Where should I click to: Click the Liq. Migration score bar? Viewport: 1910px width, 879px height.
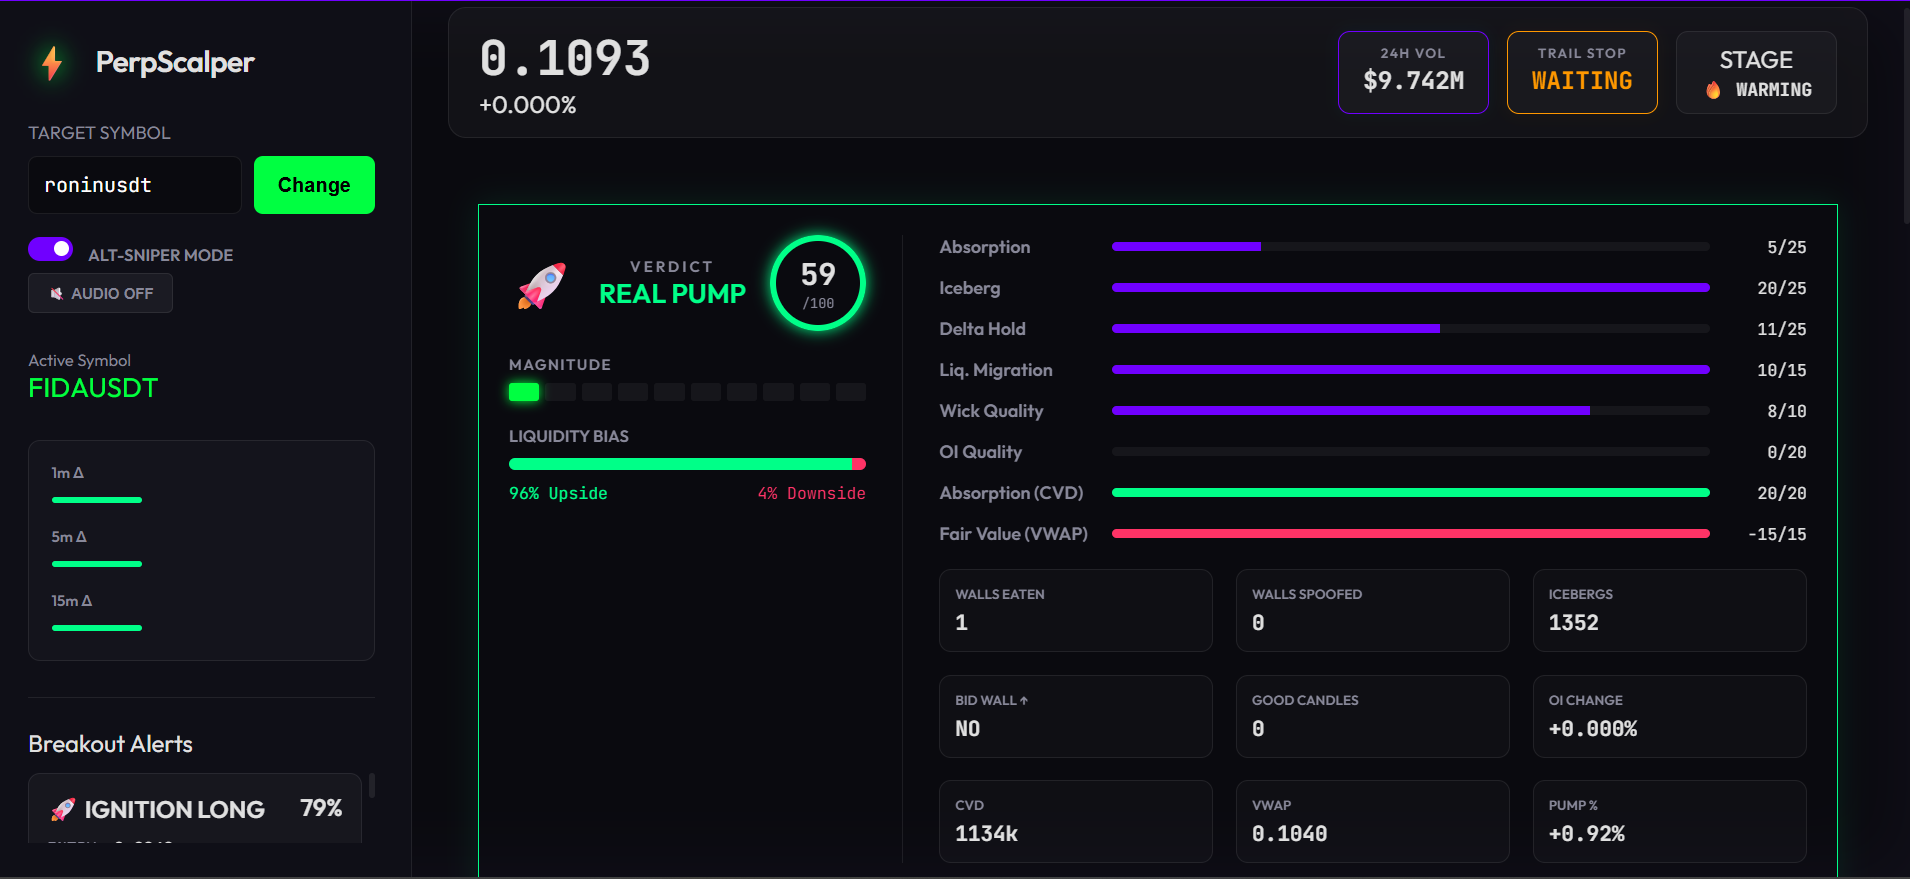click(1410, 370)
